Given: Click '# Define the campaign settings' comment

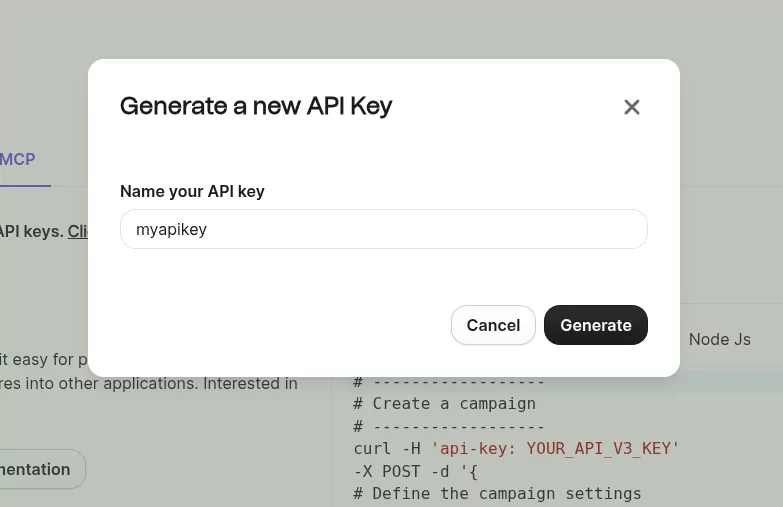Looking at the screenshot, I should coord(497,493).
